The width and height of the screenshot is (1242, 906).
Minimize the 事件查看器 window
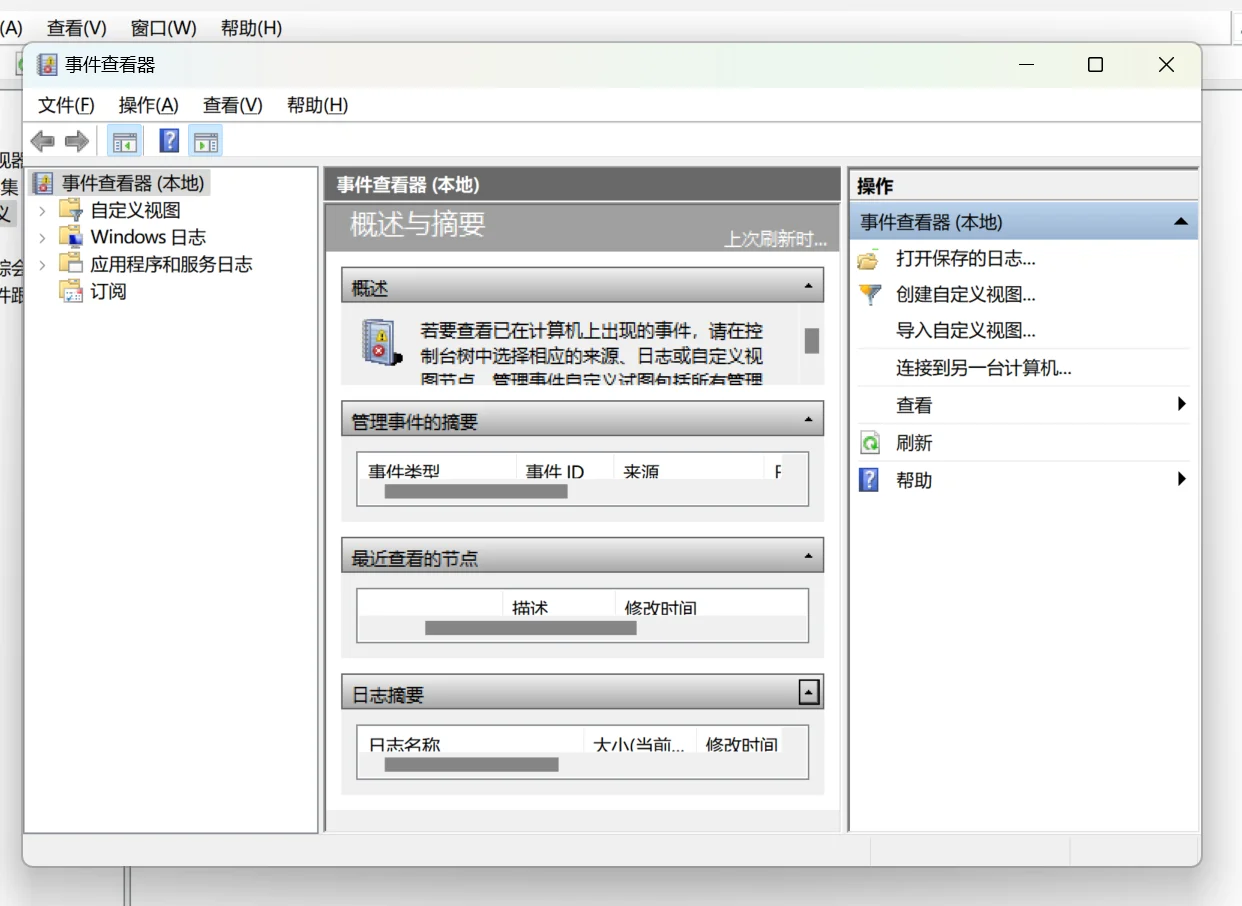[1026, 65]
